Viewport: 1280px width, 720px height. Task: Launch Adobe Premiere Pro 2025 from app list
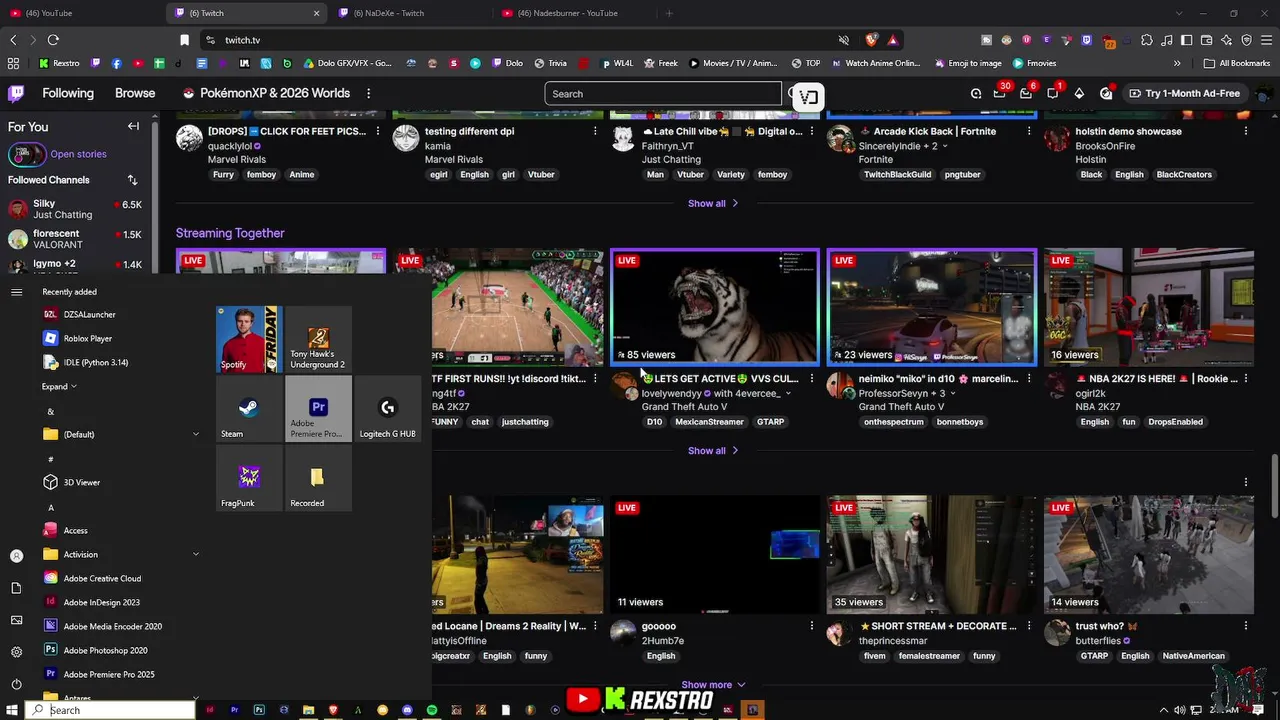109,674
